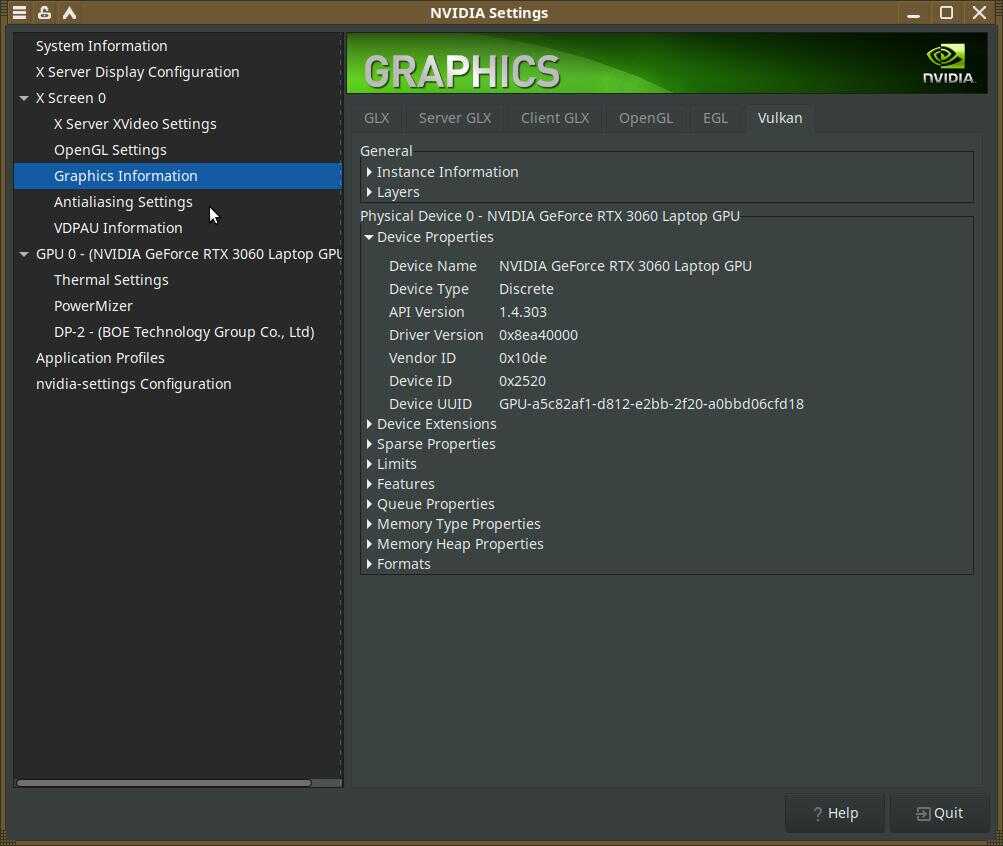Open nvidia-settings Configuration page
This screenshot has width=1003, height=846.
tap(134, 384)
